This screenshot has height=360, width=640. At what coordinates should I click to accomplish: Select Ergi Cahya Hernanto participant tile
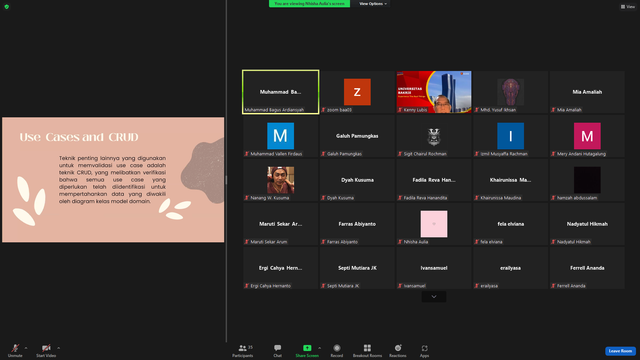(280, 268)
